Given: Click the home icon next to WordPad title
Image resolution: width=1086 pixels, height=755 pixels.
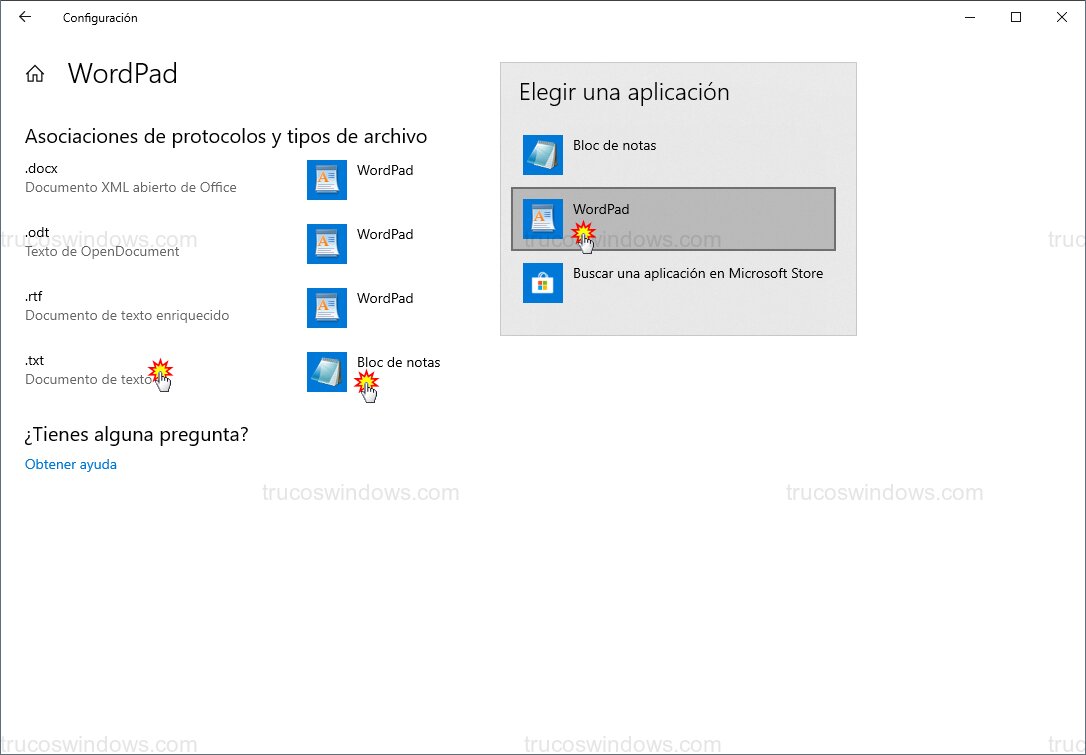Looking at the screenshot, I should 35,73.
